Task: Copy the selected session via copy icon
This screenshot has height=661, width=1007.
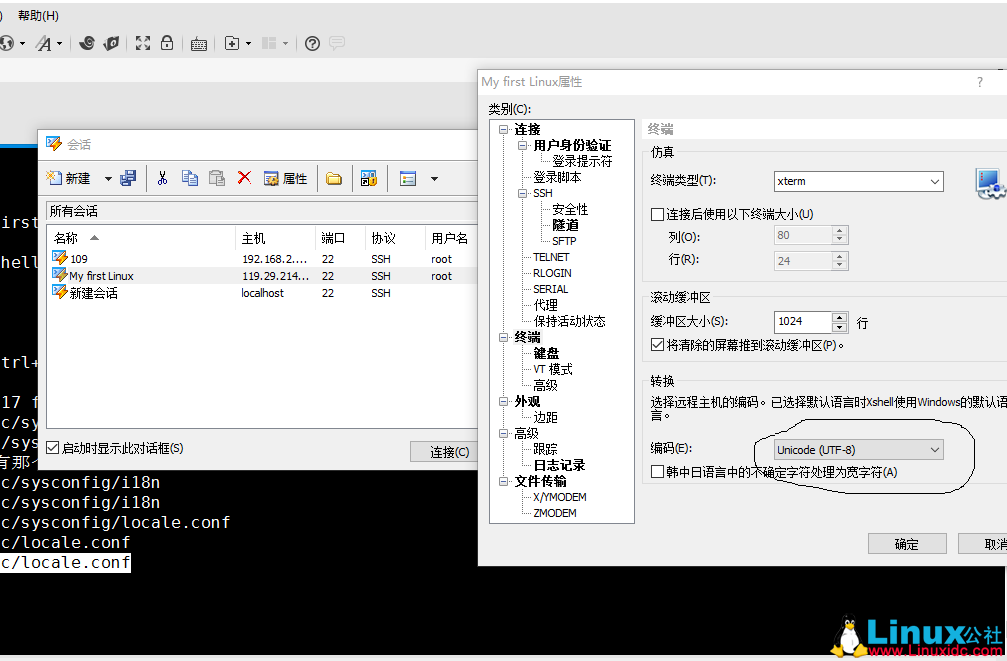Action: [189, 177]
